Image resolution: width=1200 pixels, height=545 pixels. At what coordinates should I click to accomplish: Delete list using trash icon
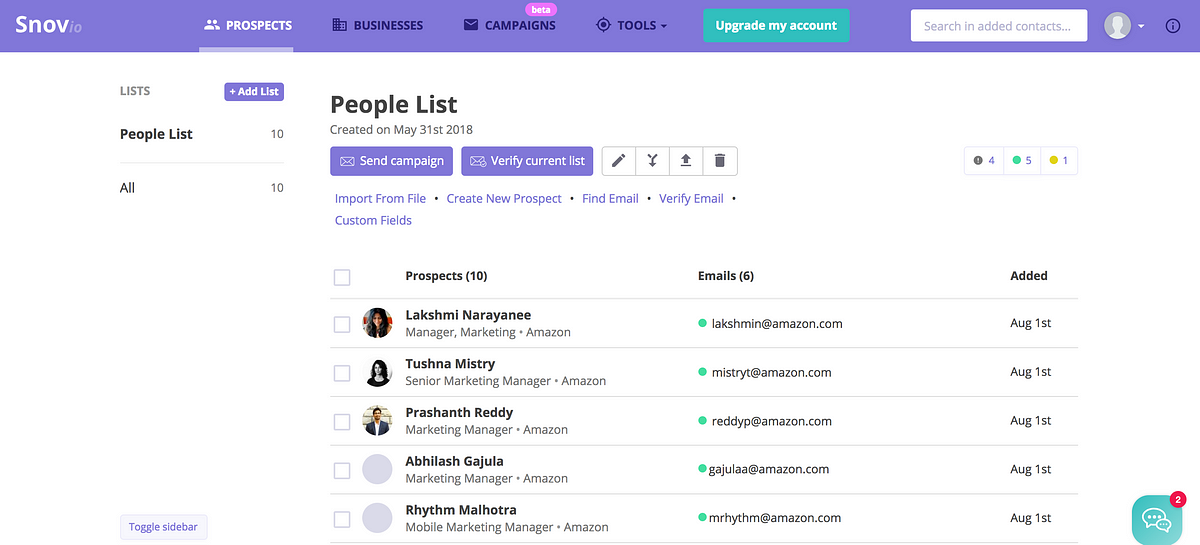720,161
